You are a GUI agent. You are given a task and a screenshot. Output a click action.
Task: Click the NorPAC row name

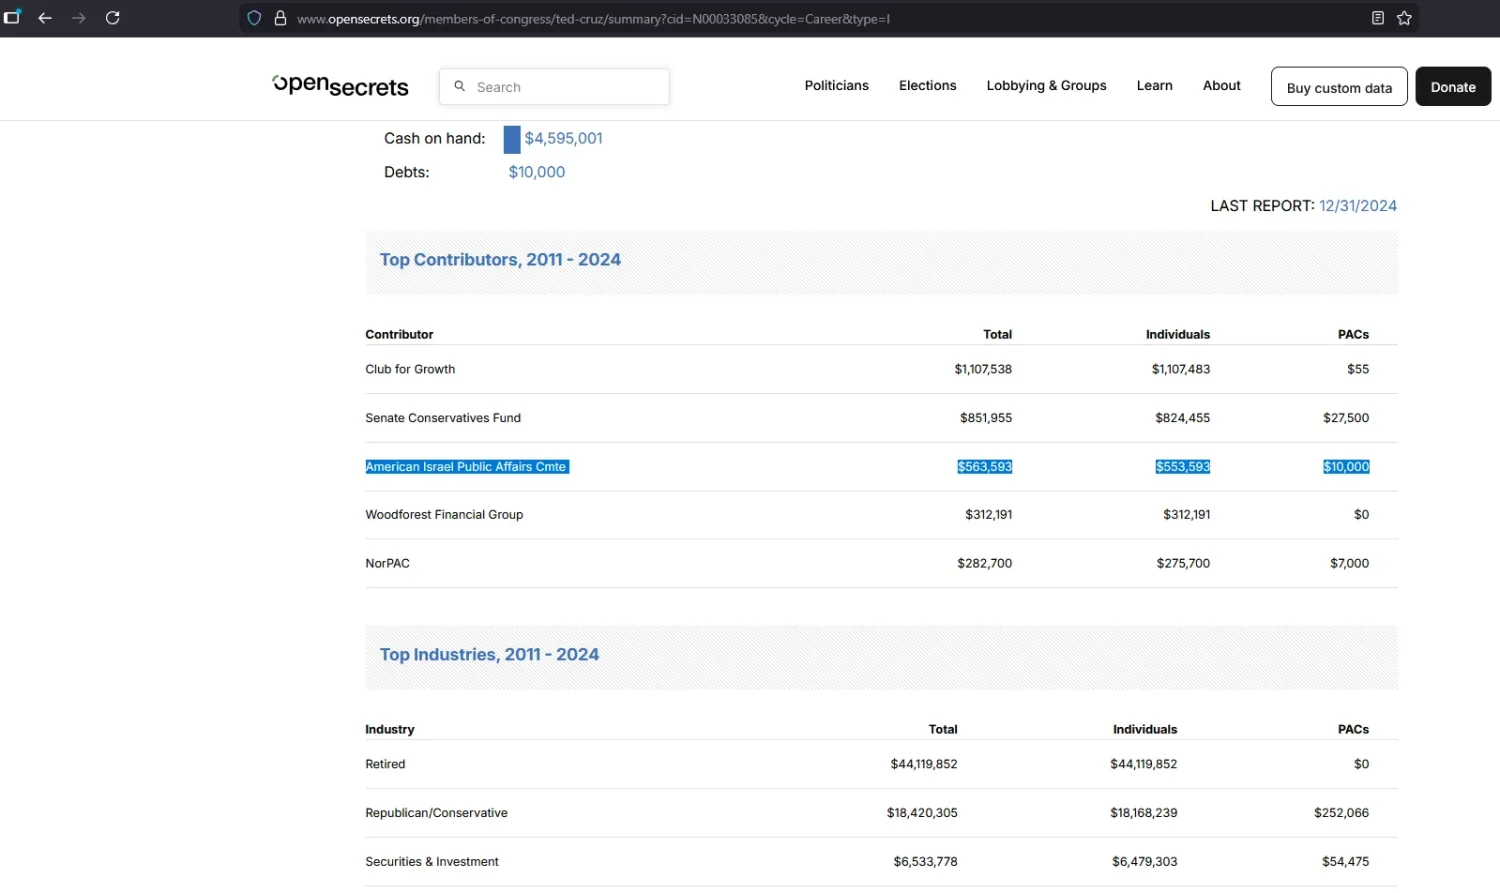[x=387, y=564]
